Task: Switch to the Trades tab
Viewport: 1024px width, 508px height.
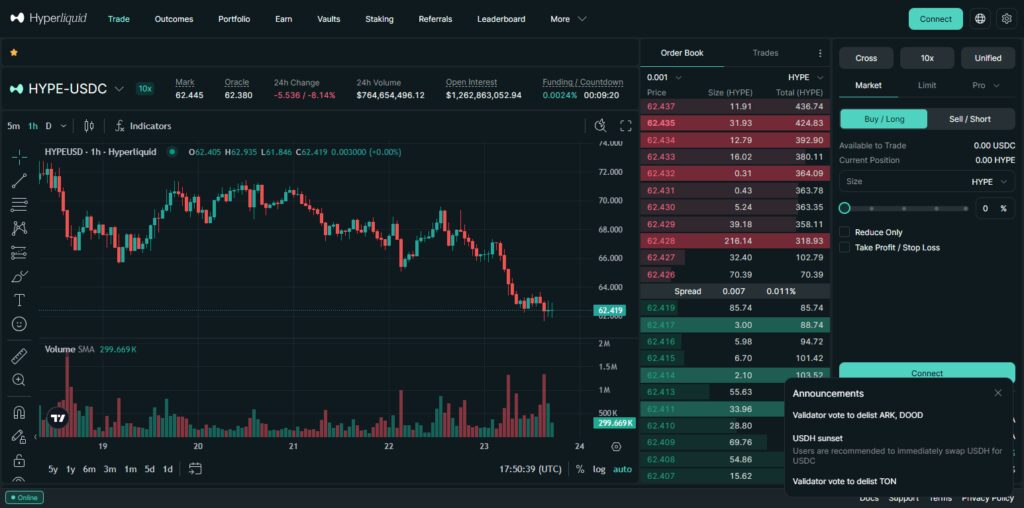Action: click(765, 53)
